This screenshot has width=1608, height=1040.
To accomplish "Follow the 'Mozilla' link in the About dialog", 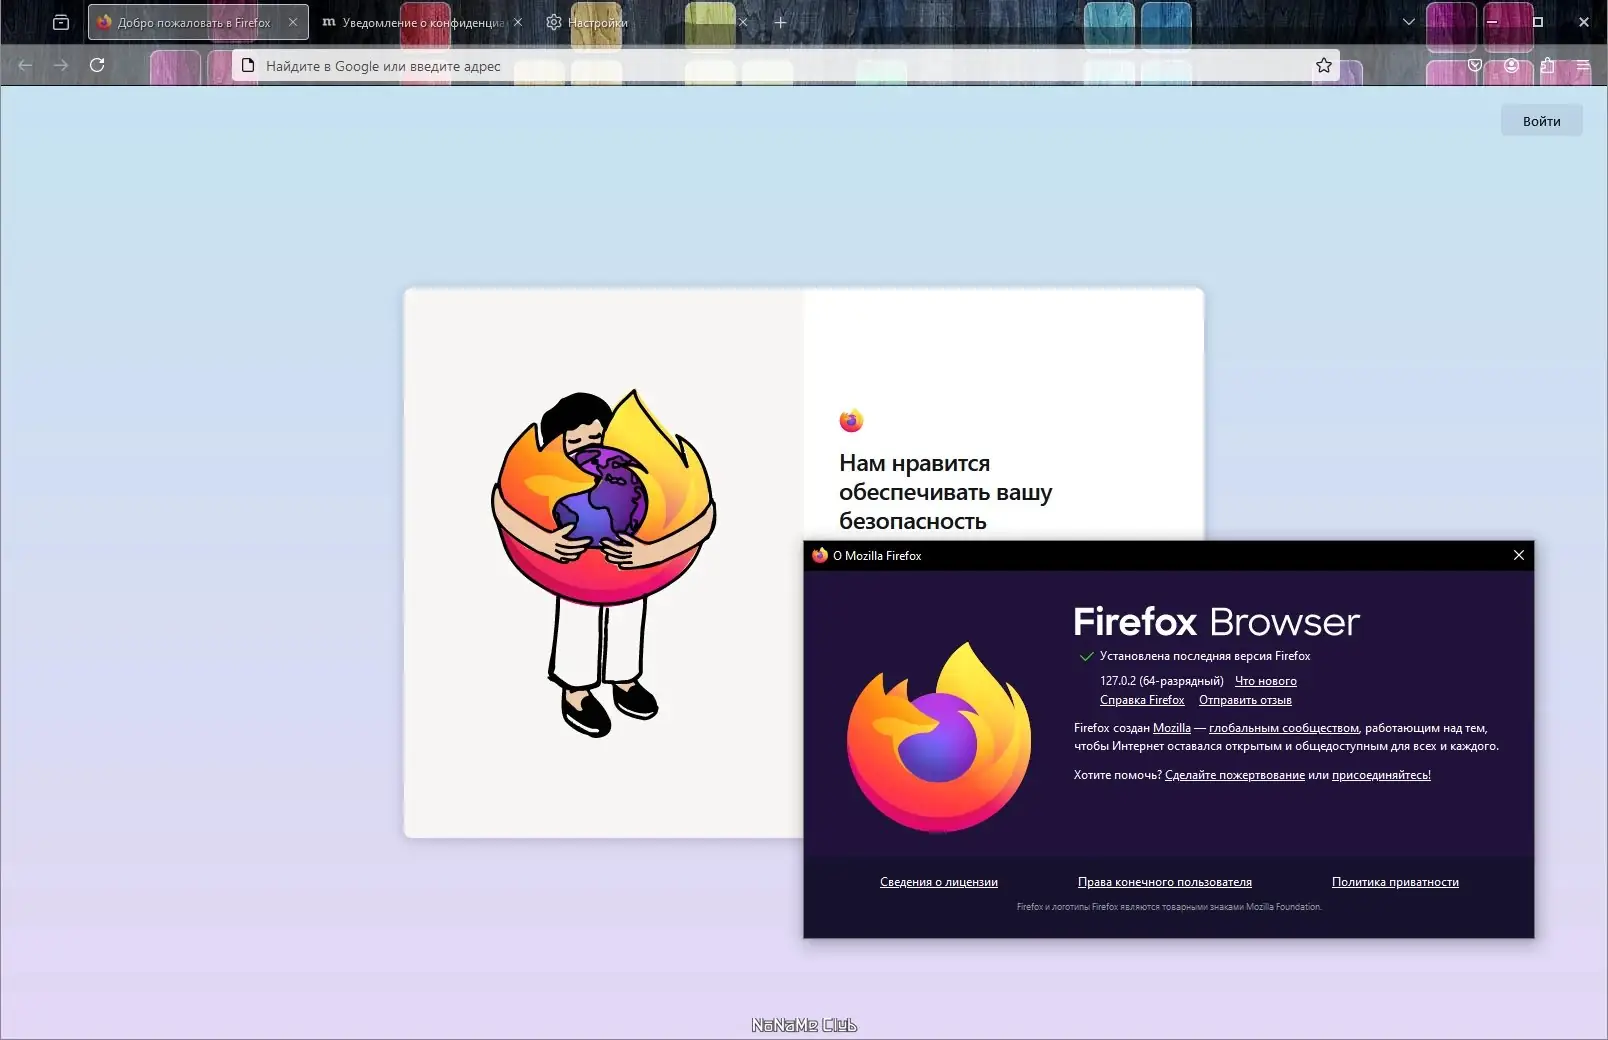I will (1172, 728).
